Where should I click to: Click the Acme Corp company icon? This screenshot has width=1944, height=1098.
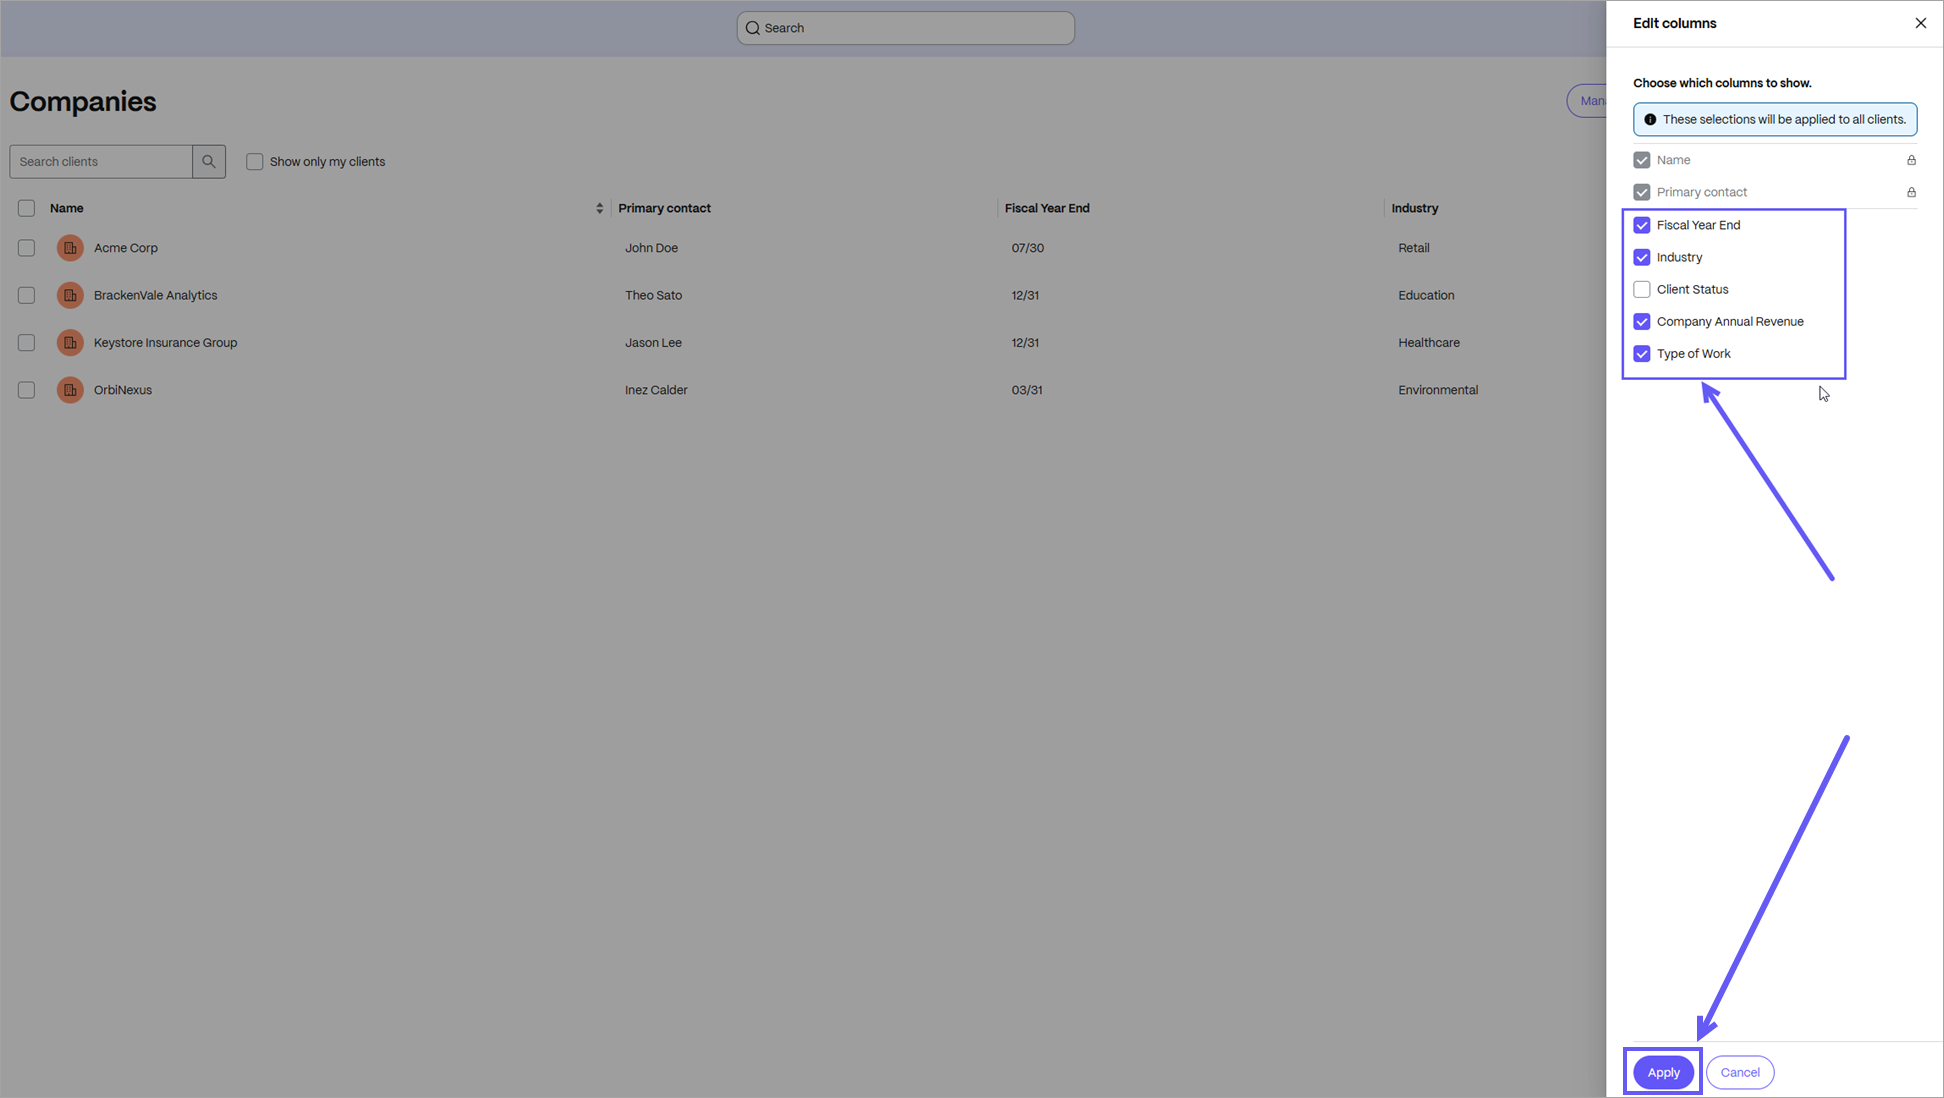pos(70,248)
